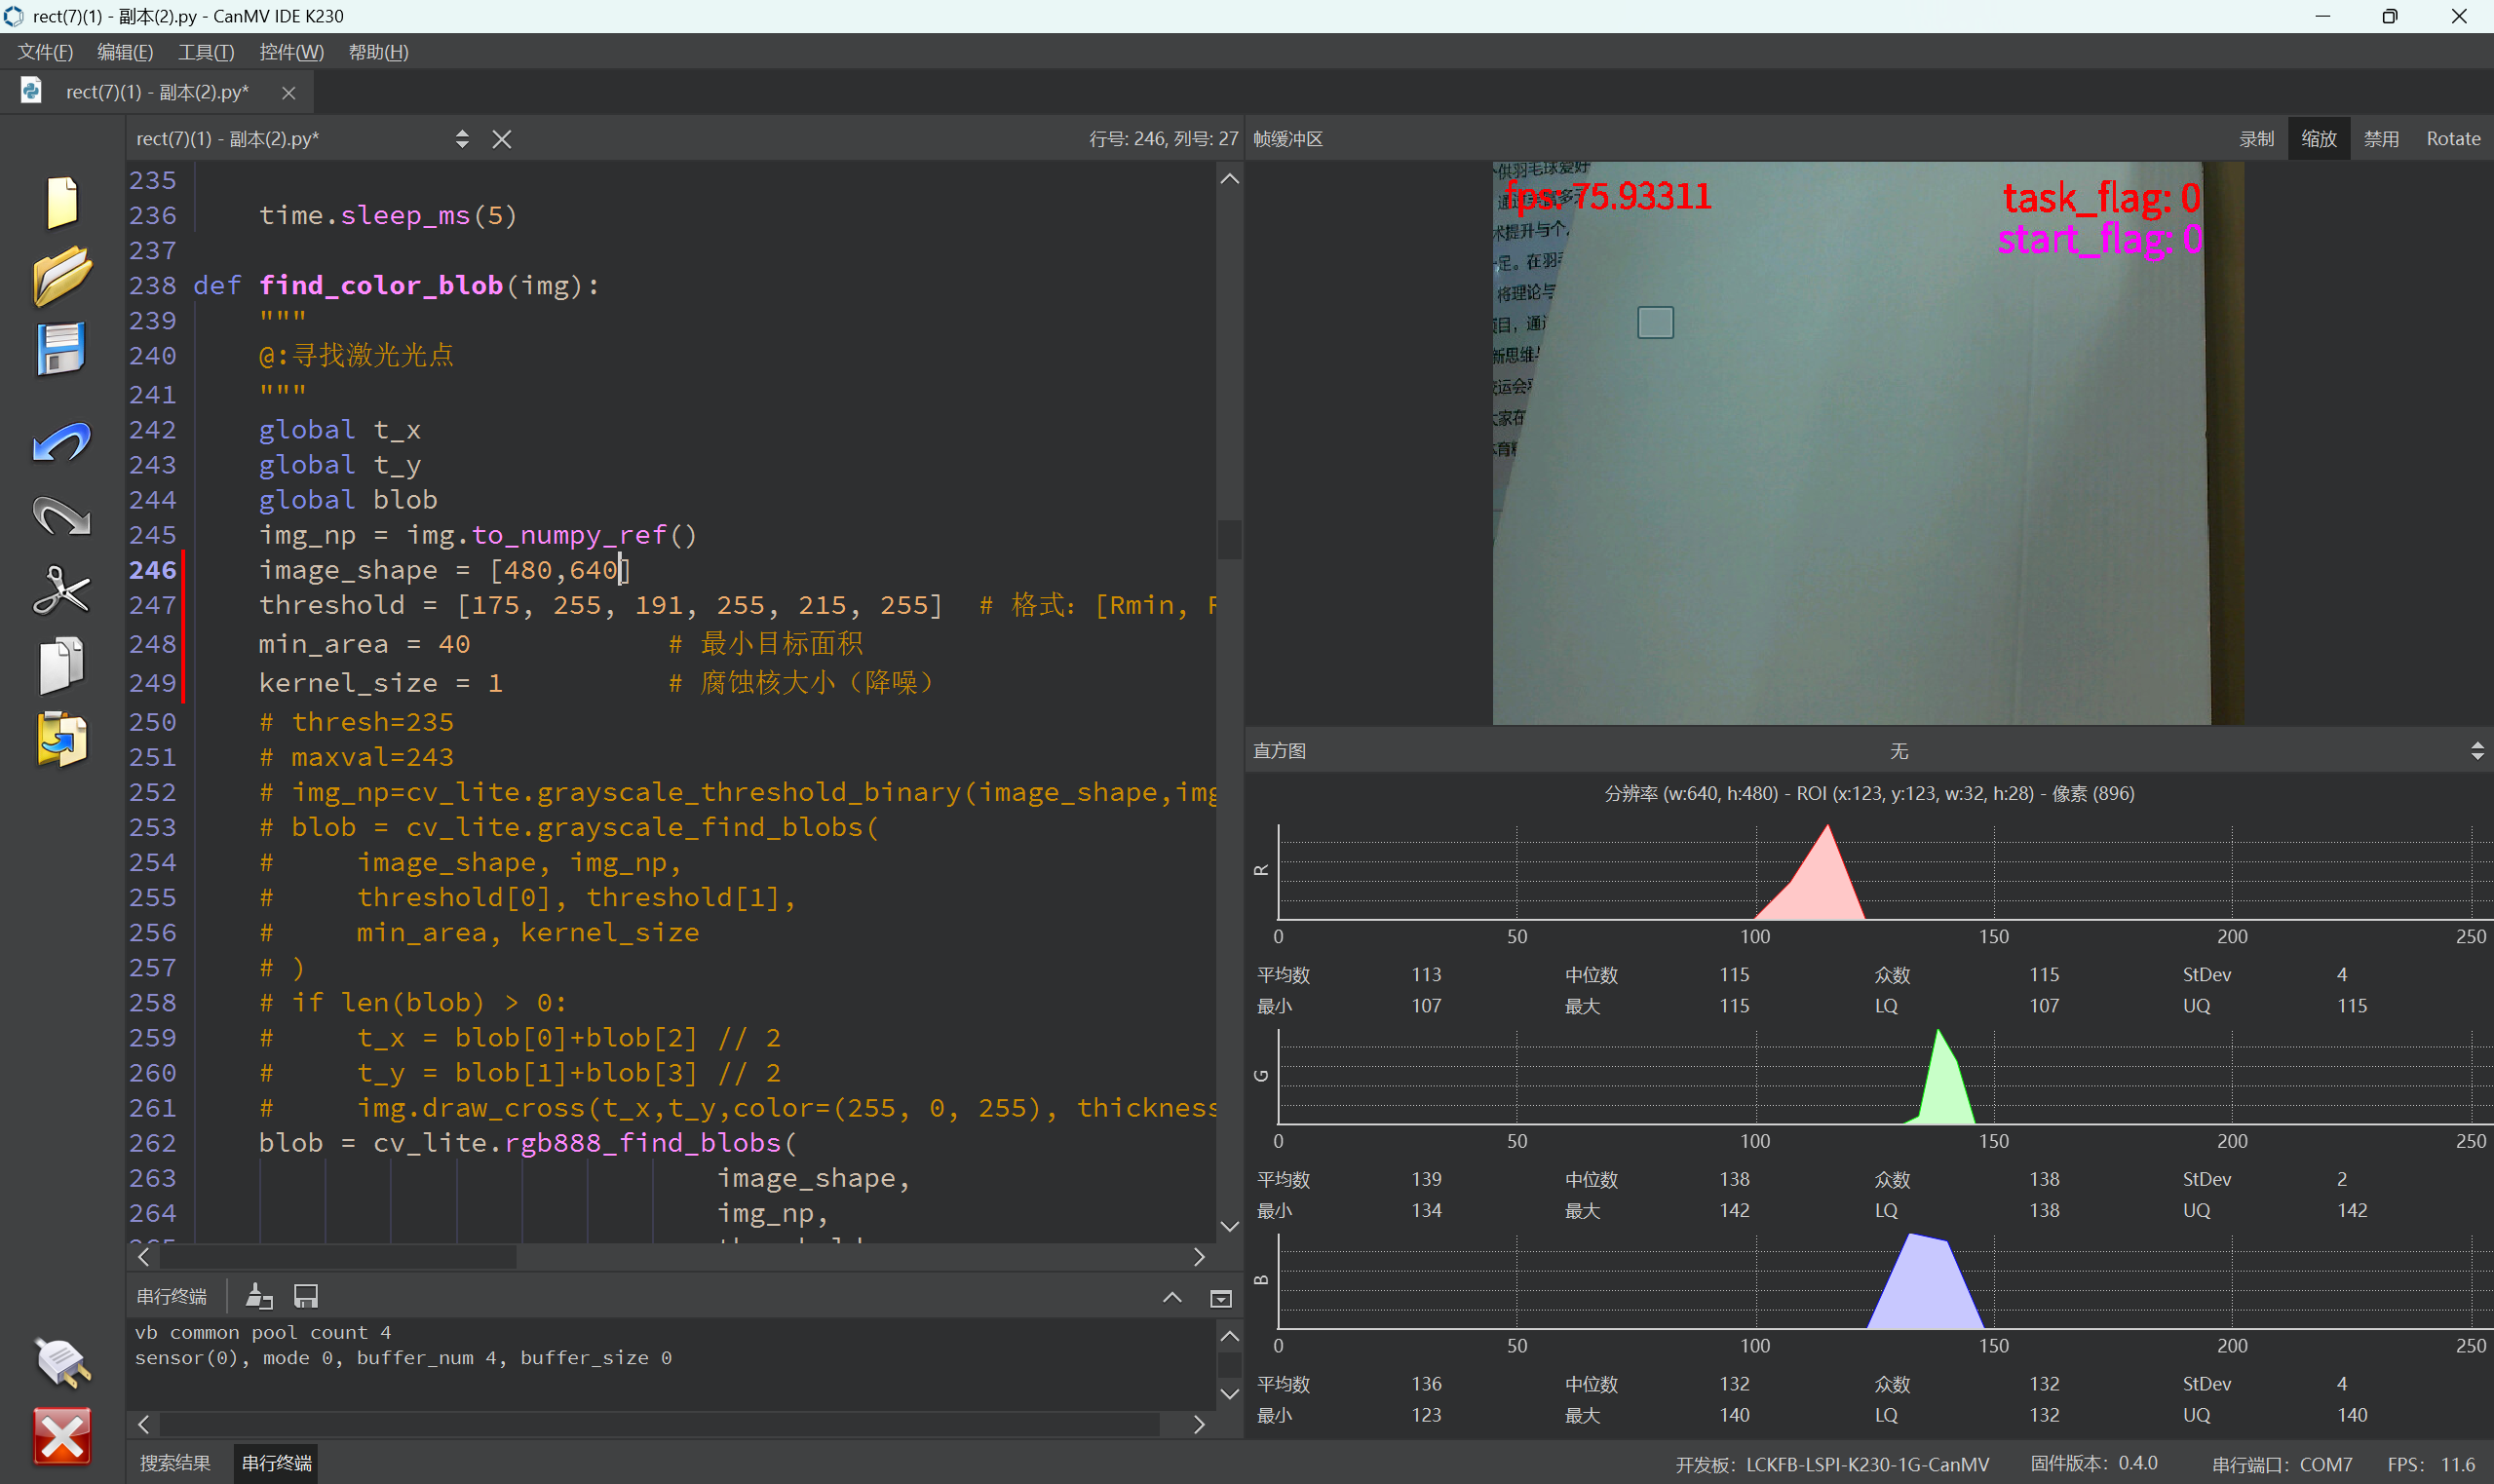Toggle the 录制 record button
The image size is (2494, 1484).
pos(2256,139)
